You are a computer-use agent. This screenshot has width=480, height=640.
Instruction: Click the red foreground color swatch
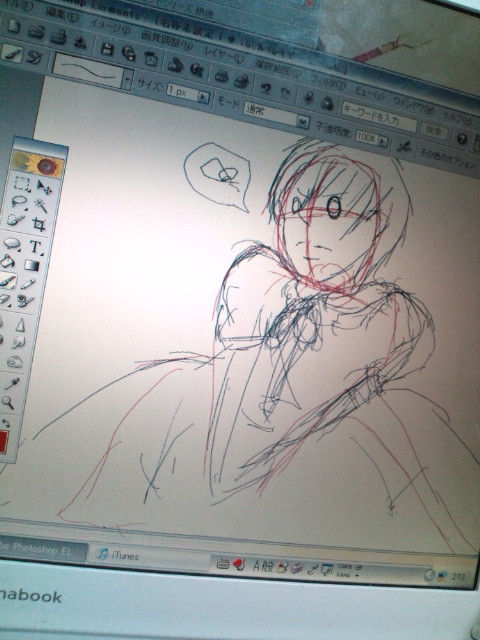(3, 442)
